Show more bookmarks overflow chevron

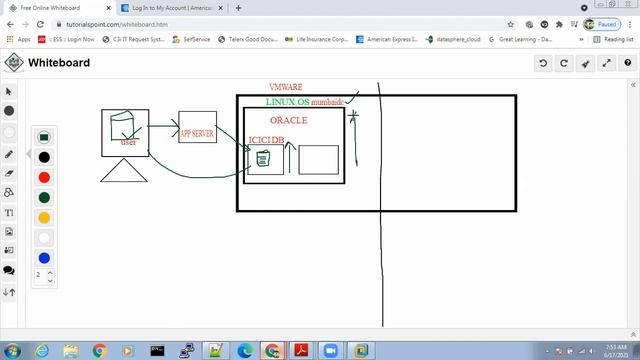581,39
